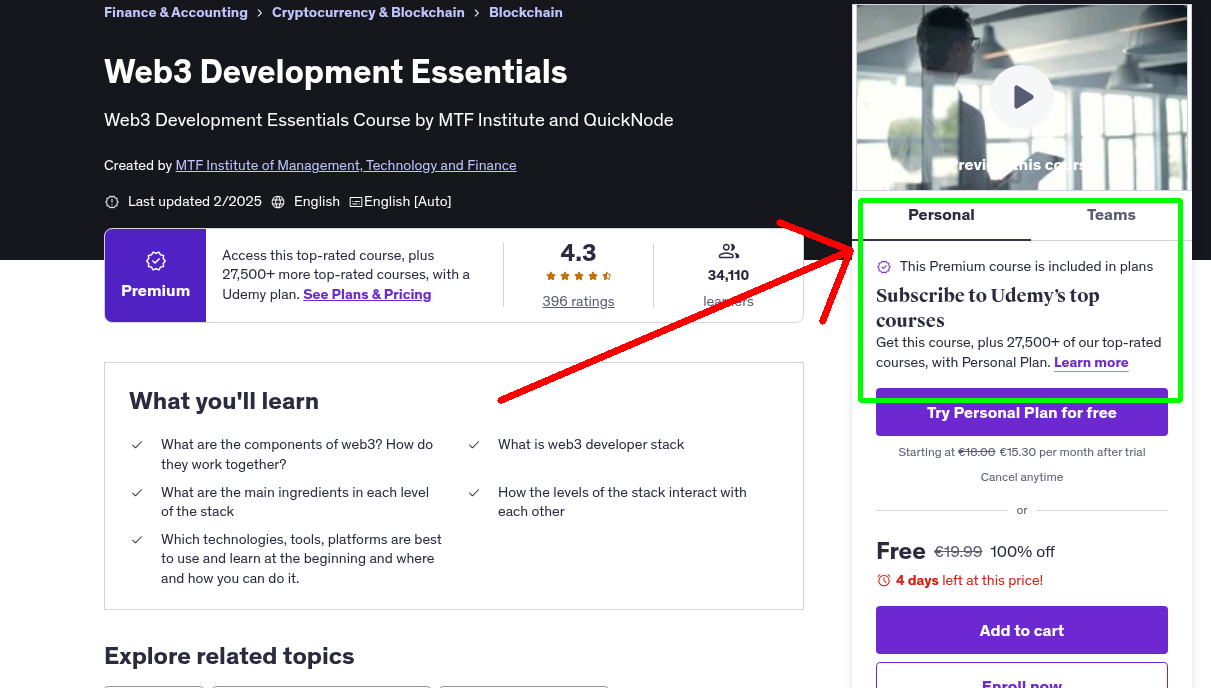Viewport: 1211px width, 688px height.
Task: Click 'English [Auto]' caption language text
Action: pyautogui.click(x=408, y=202)
